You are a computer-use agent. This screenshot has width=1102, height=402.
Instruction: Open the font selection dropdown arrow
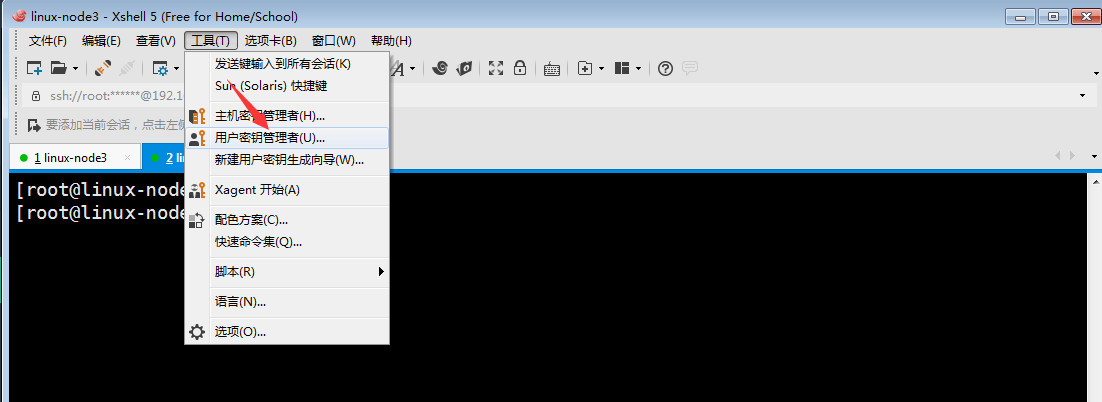(413, 68)
